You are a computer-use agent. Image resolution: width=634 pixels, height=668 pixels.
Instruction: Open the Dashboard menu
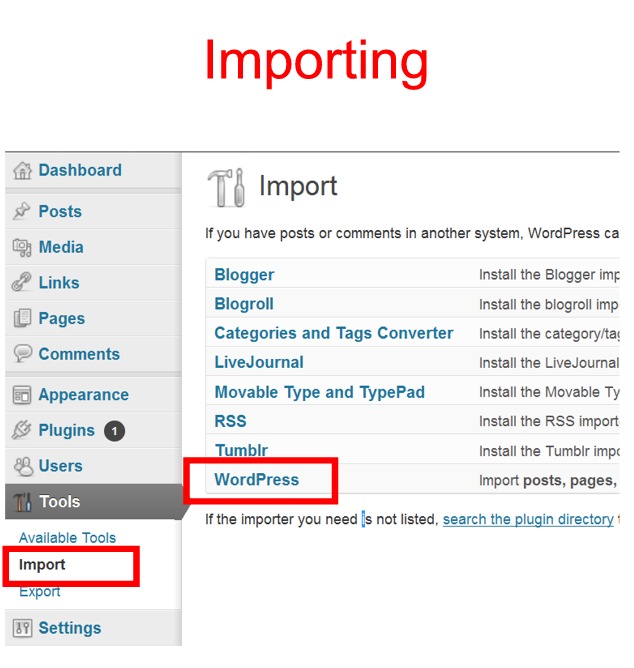[x=80, y=170]
